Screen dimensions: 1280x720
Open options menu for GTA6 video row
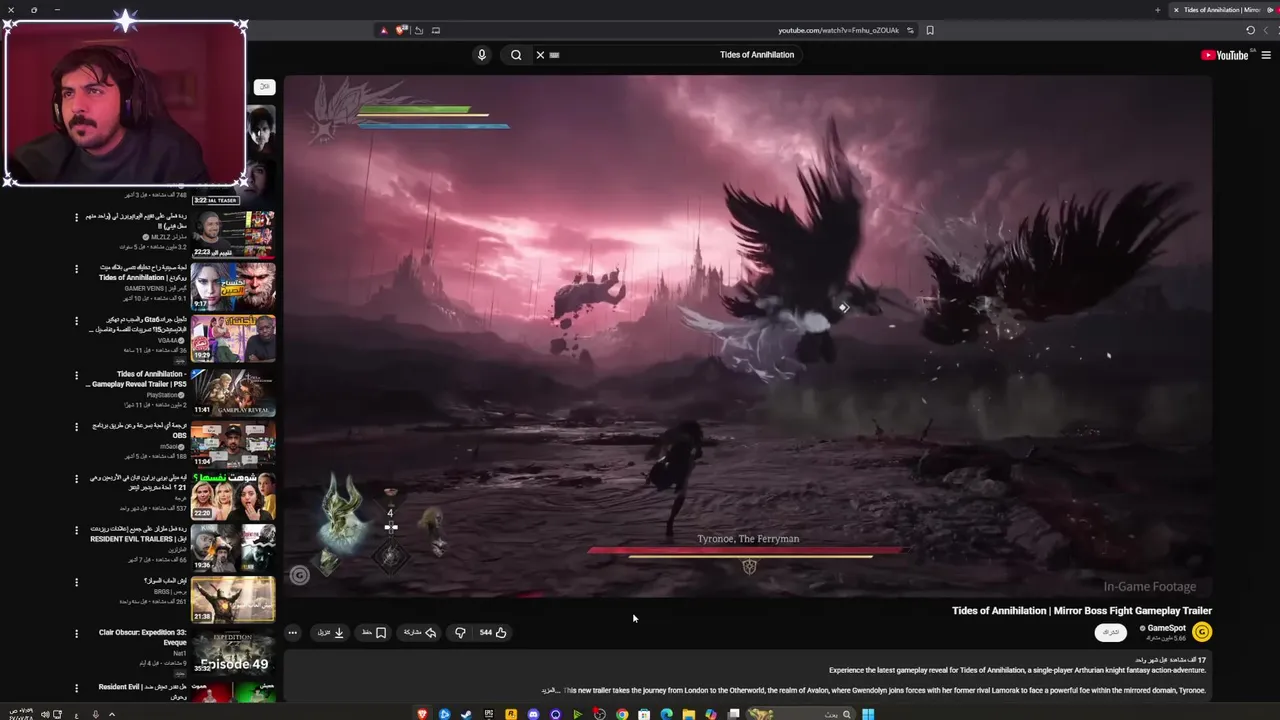click(76, 321)
